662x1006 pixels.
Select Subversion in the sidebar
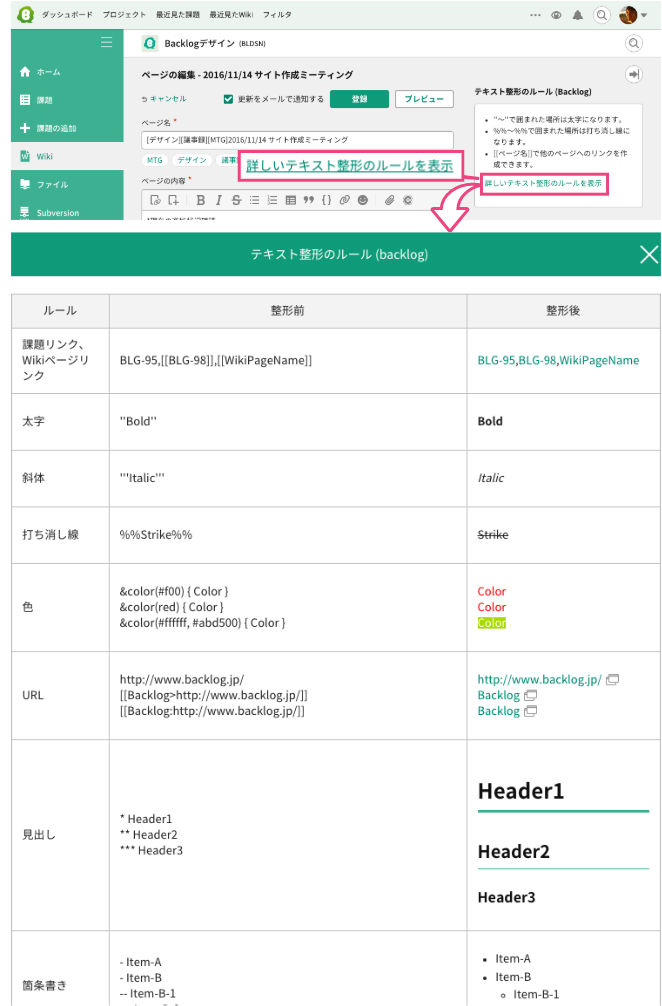point(67,212)
